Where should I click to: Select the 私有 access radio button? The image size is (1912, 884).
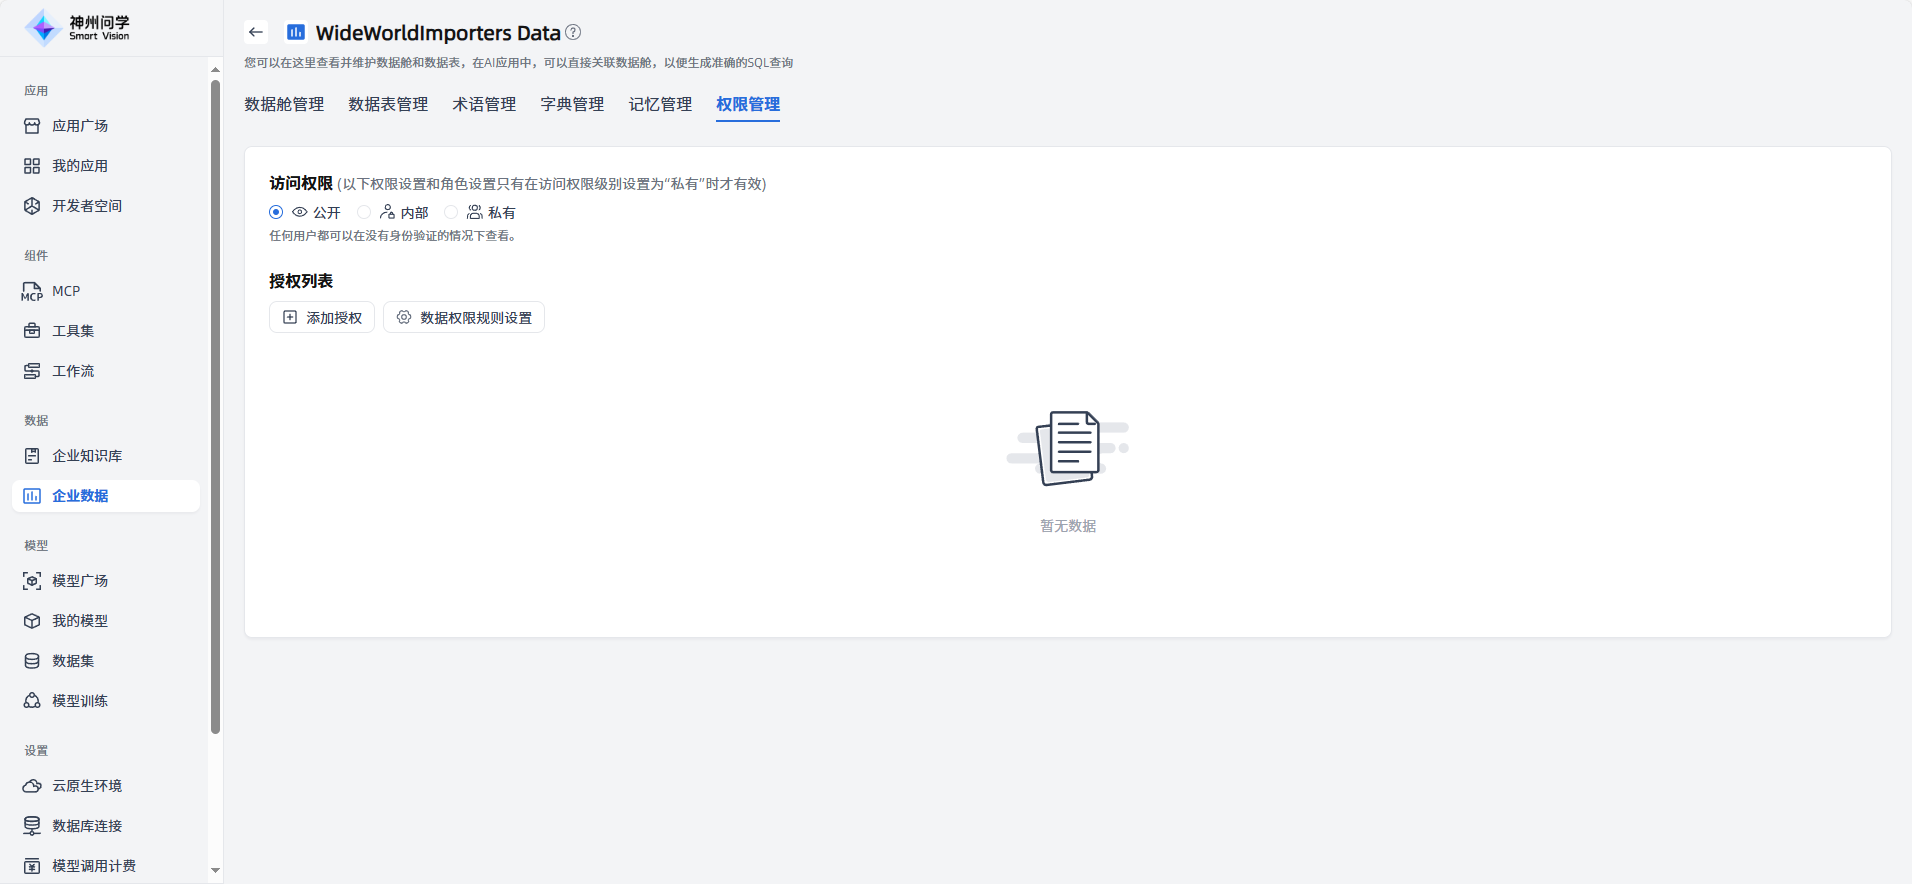[x=451, y=212]
